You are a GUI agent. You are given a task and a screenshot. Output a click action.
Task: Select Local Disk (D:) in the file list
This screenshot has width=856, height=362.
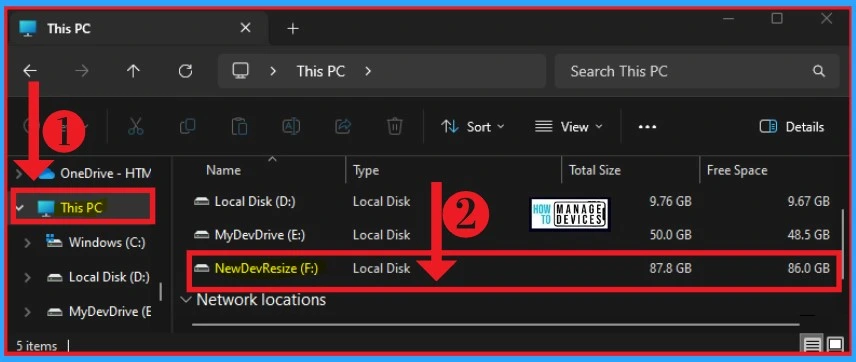[x=255, y=201]
